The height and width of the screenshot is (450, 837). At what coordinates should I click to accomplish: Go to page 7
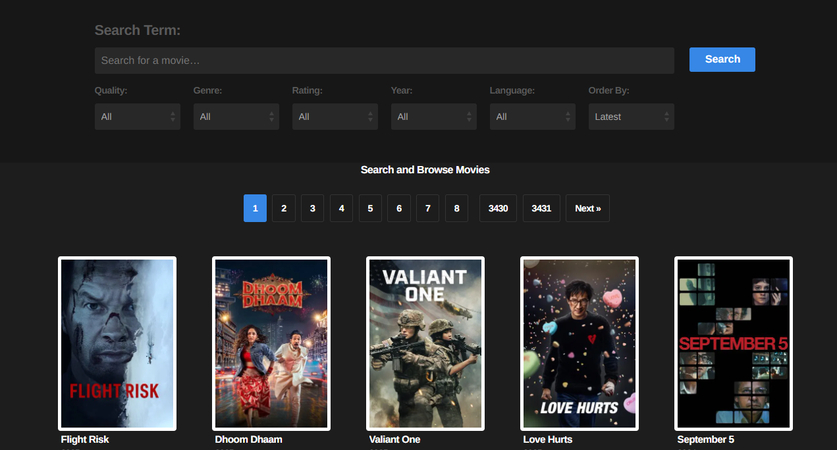point(428,208)
